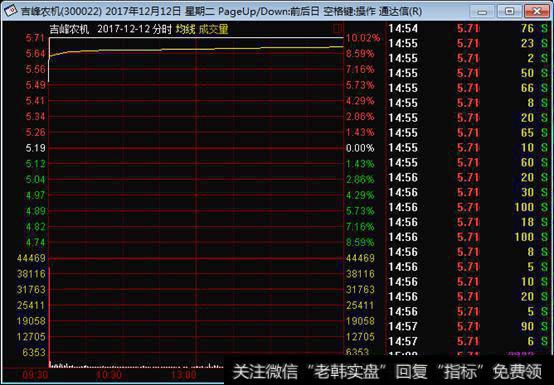Click the 25411 volume label on the right axis

[360, 305]
